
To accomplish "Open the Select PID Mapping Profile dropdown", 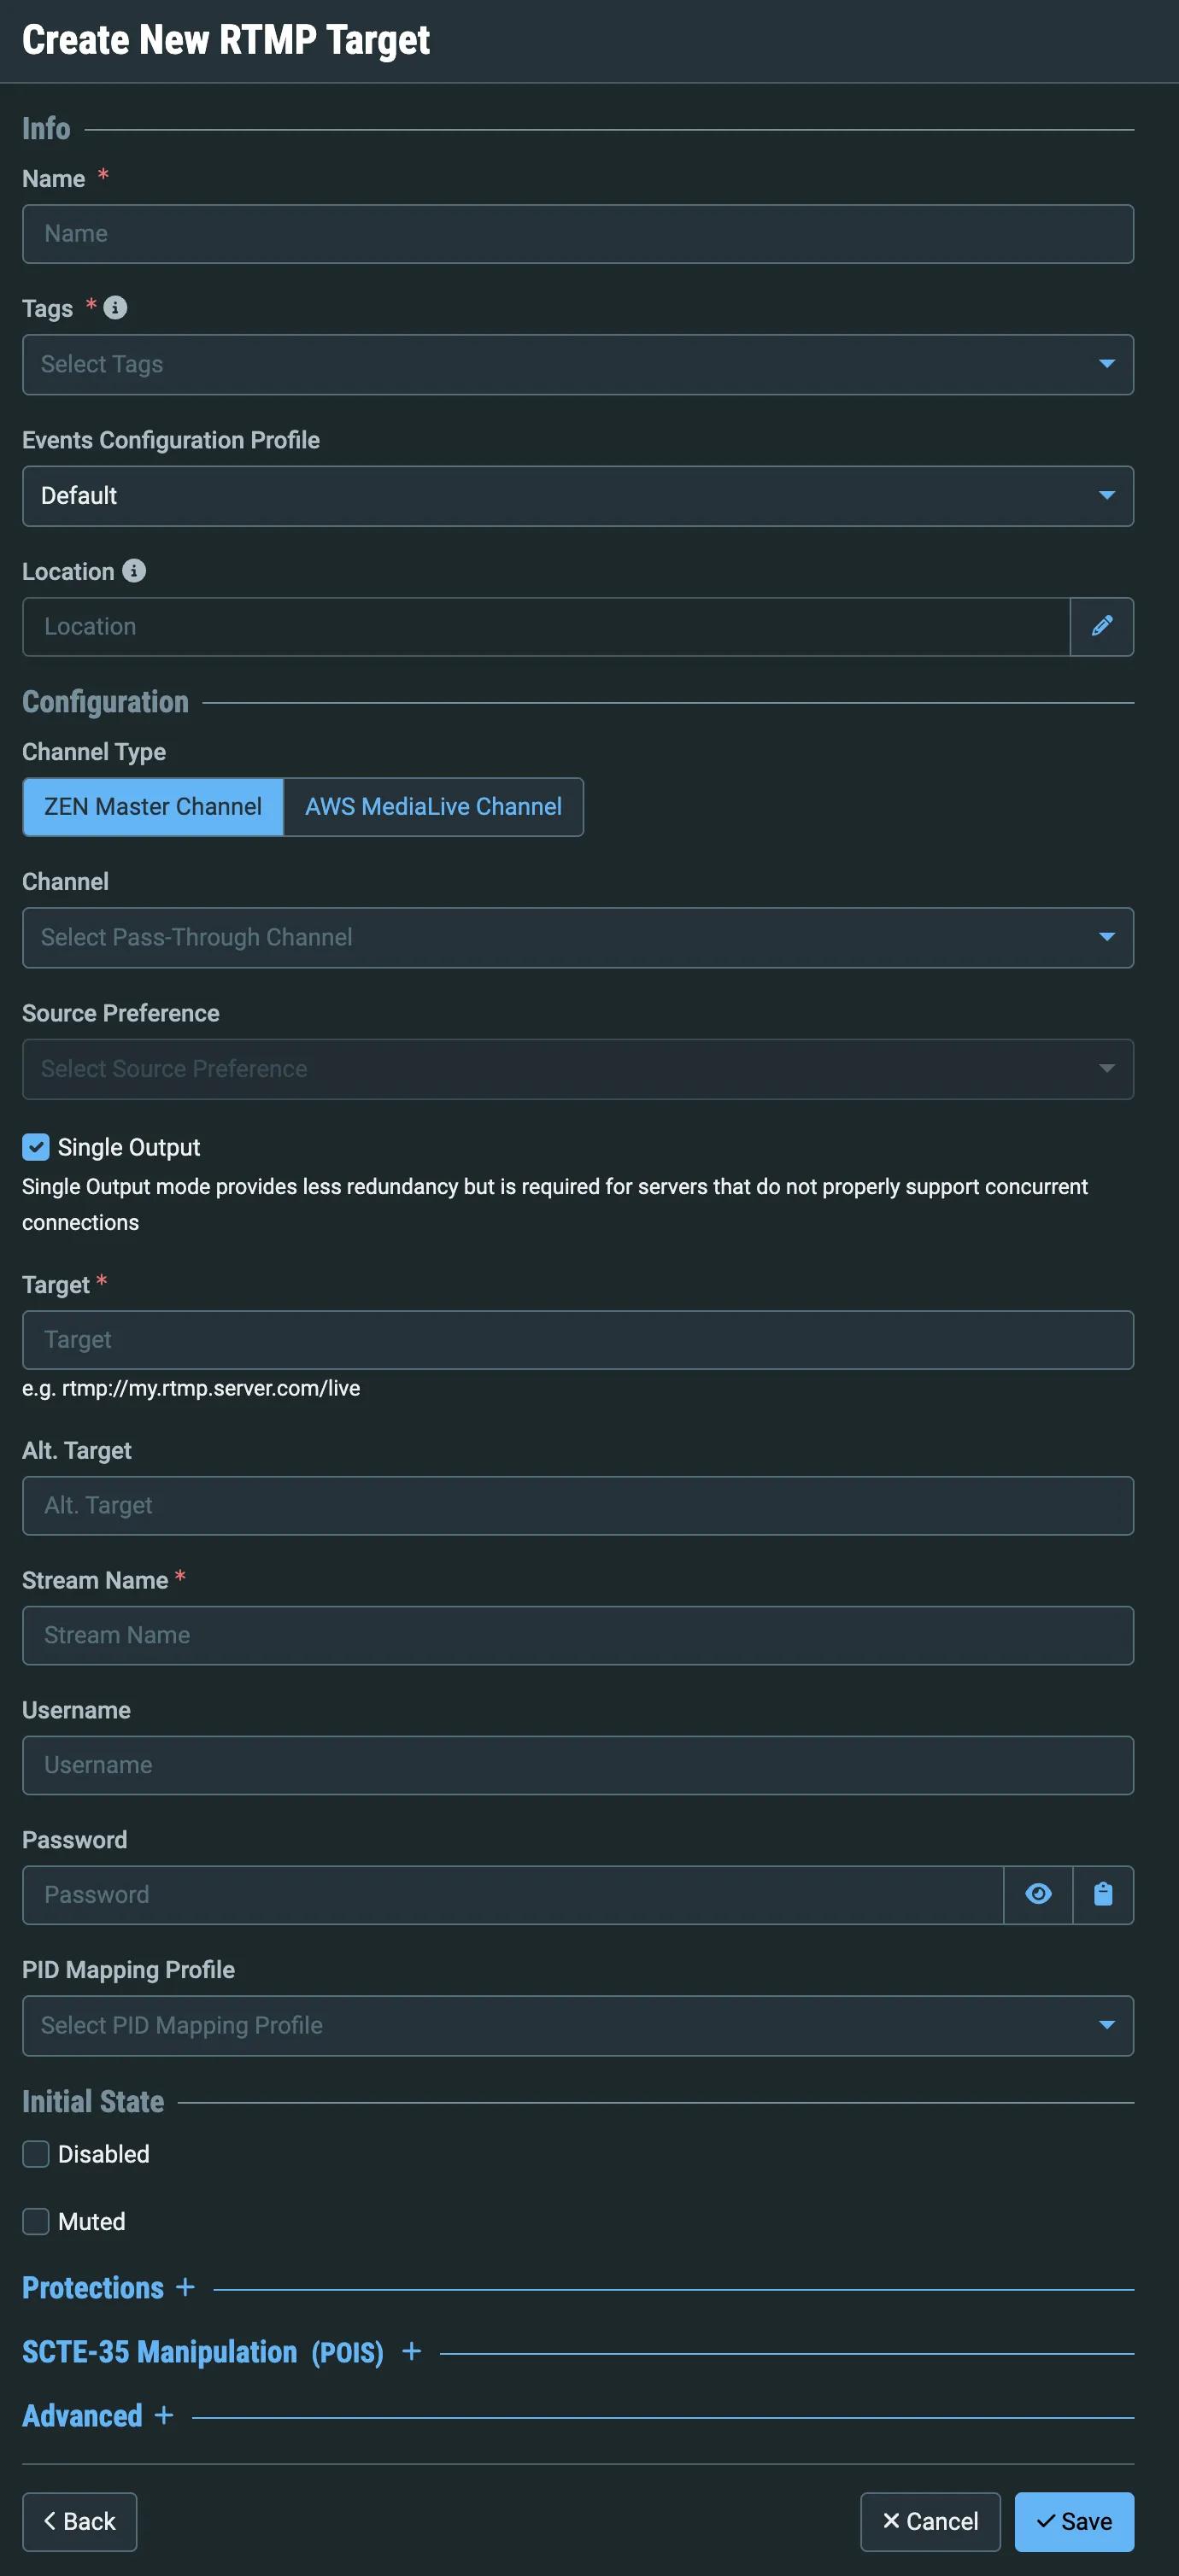I will (x=578, y=2025).
